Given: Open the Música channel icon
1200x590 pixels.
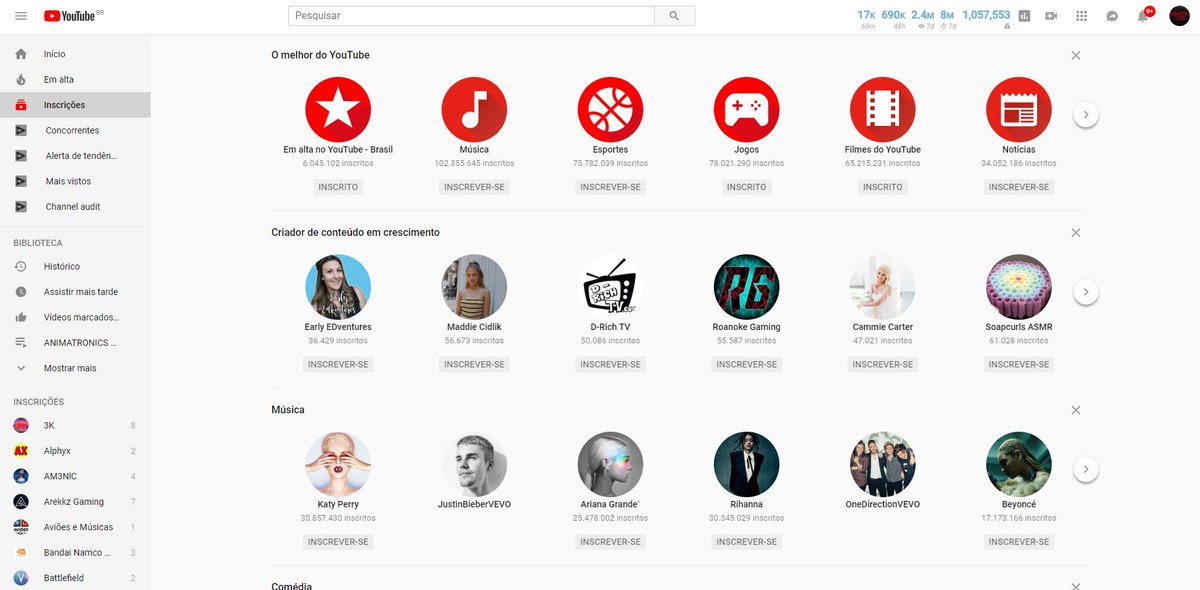Looking at the screenshot, I should [474, 109].
